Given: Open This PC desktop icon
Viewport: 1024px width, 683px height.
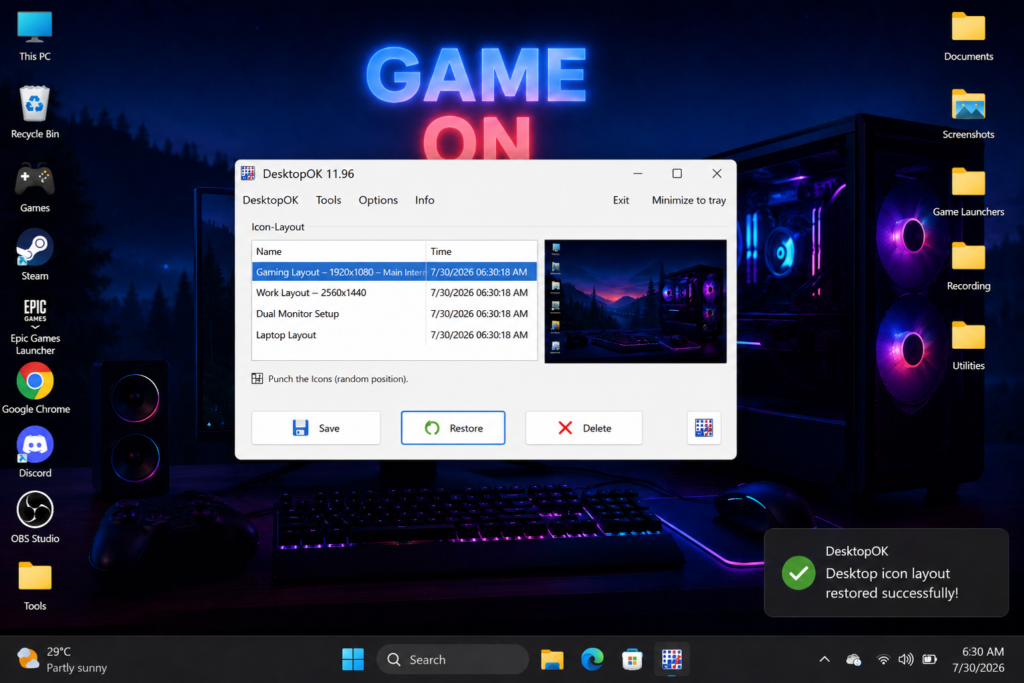Looking at the screenshot, I should (35, 37).
